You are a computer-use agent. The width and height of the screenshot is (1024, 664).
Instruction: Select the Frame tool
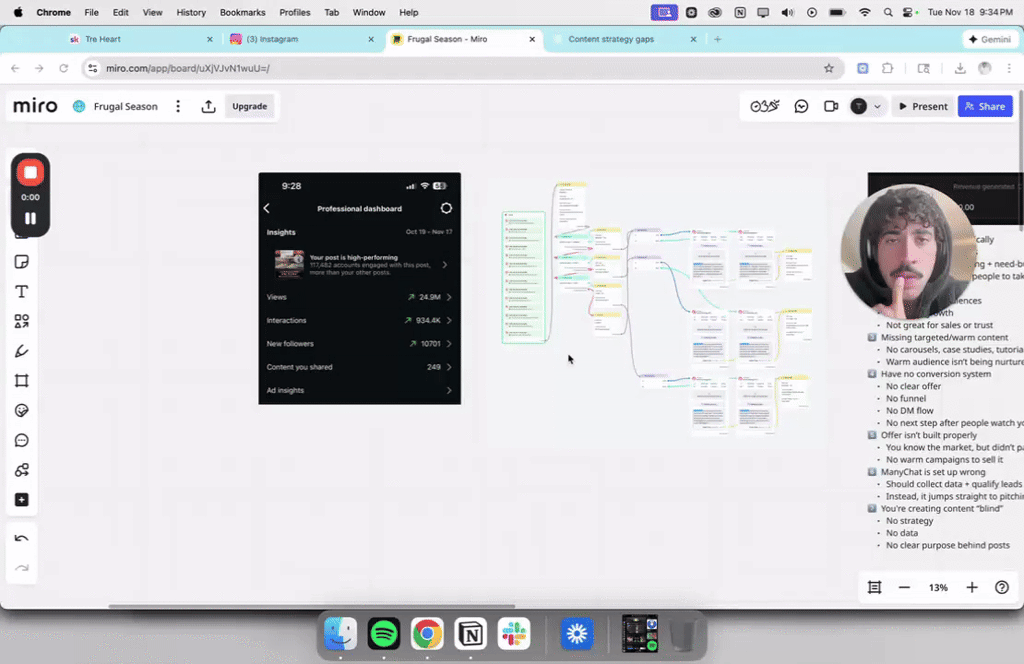click(x=22, y=381)
